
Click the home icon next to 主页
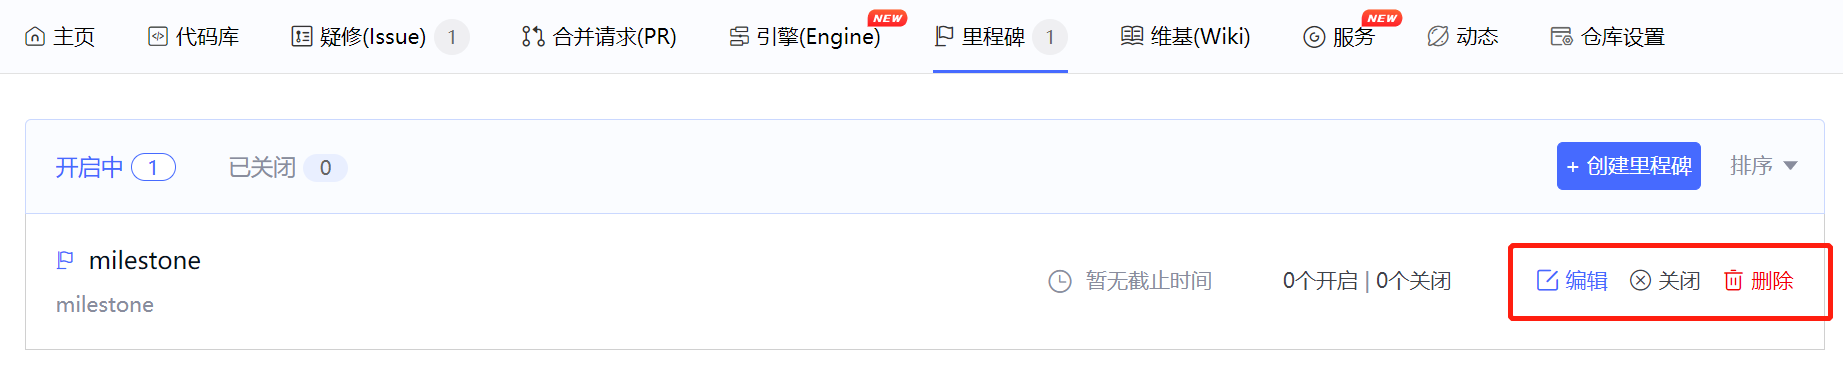(x=35, y=37)
